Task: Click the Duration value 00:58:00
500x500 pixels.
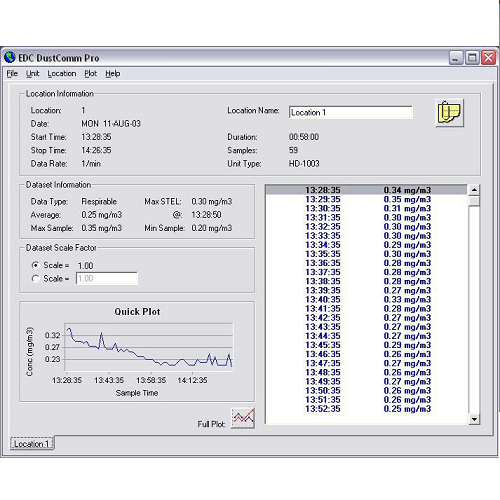Action: [304, 137]
